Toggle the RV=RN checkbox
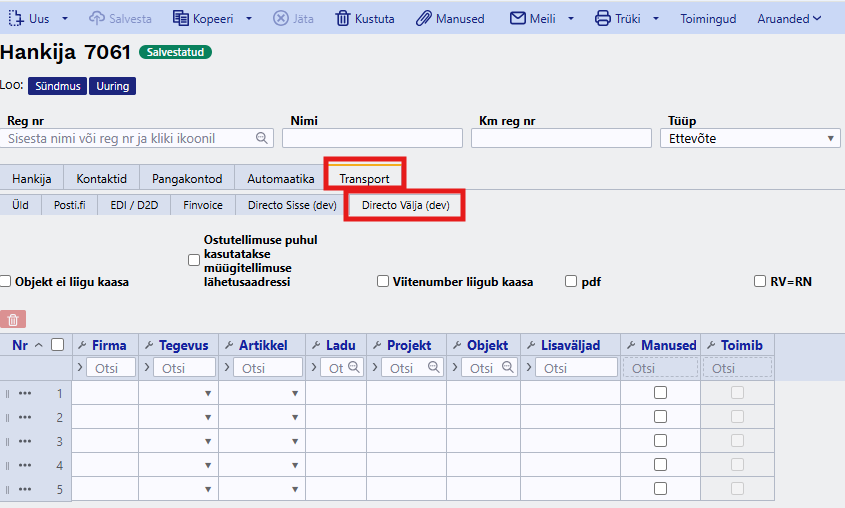 (x=760, y=281)
